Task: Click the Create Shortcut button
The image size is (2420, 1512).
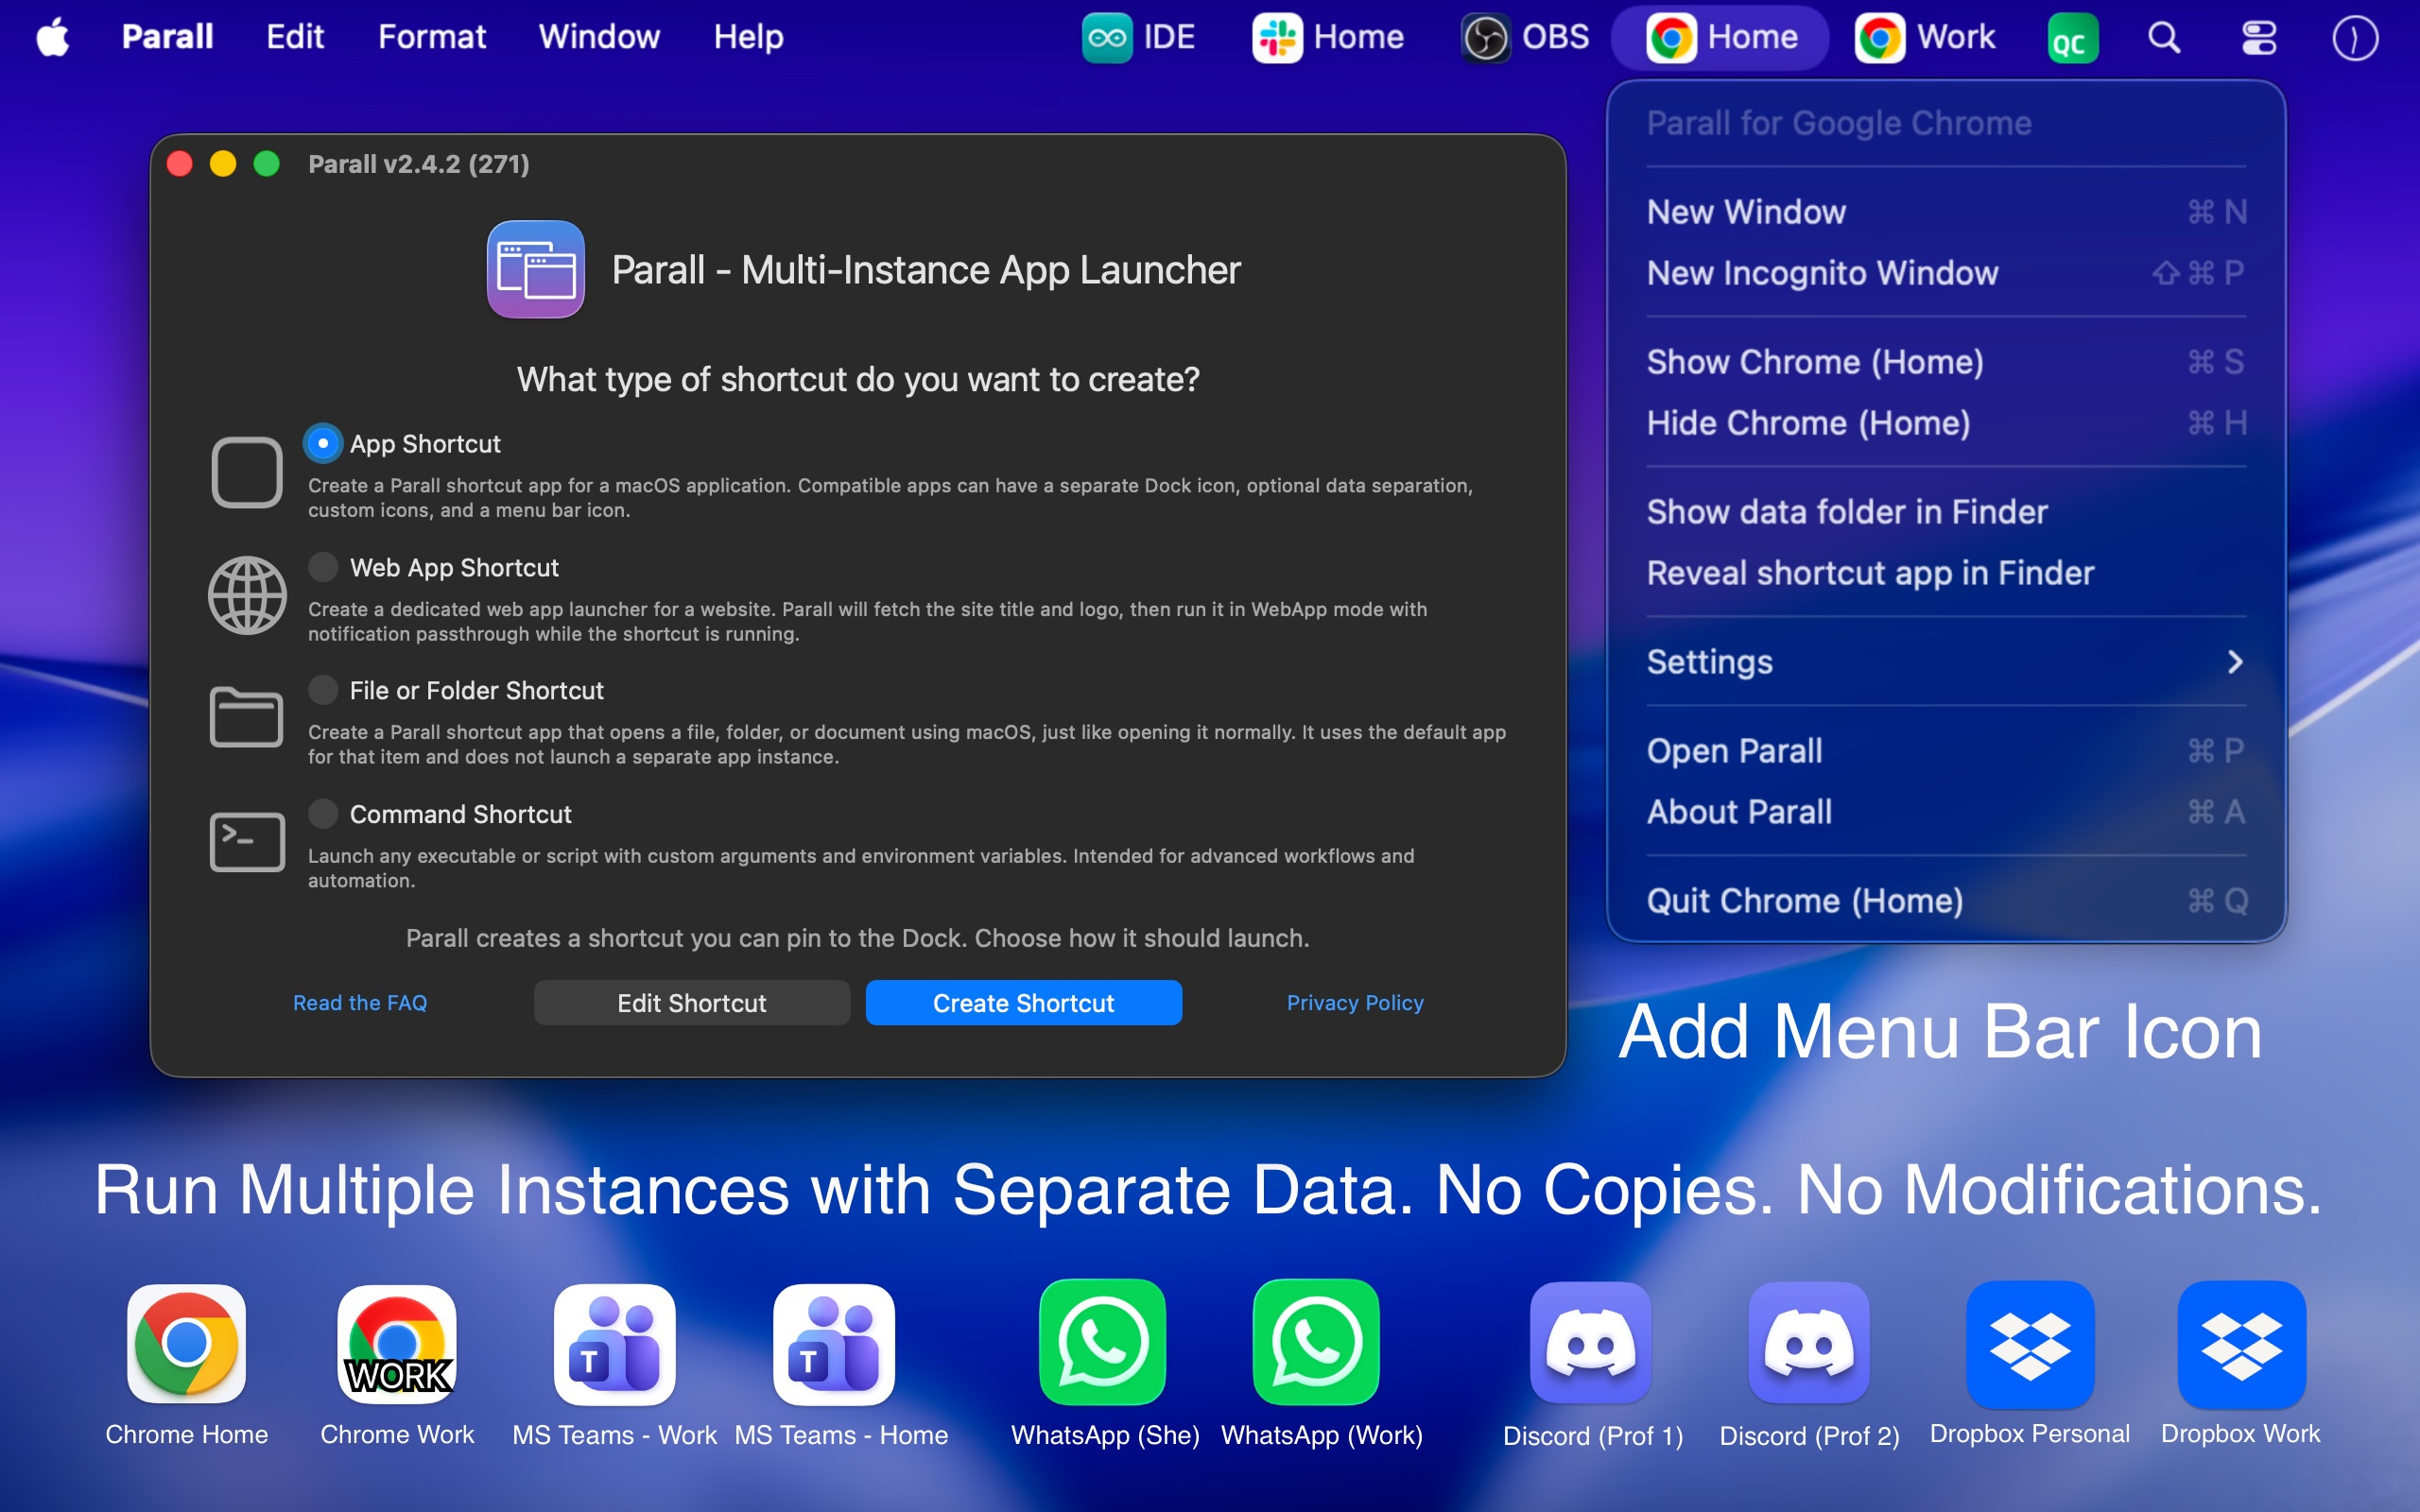Action: (1023, 1003)
